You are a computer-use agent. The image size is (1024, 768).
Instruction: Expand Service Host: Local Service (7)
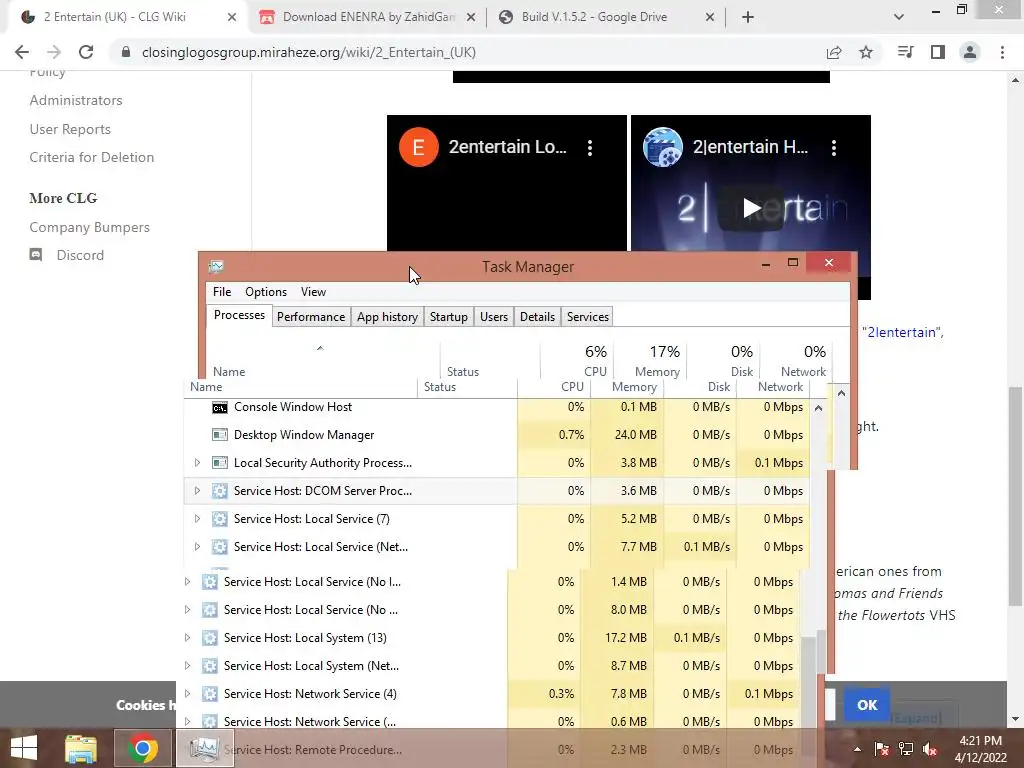[197, 519]
